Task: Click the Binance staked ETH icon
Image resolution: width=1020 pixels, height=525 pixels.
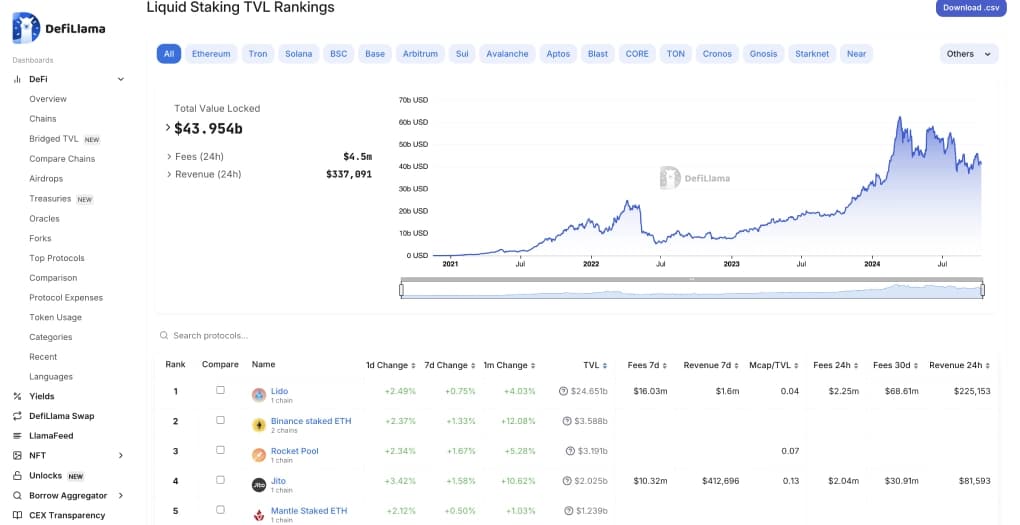Action: (x=259, y=425)
